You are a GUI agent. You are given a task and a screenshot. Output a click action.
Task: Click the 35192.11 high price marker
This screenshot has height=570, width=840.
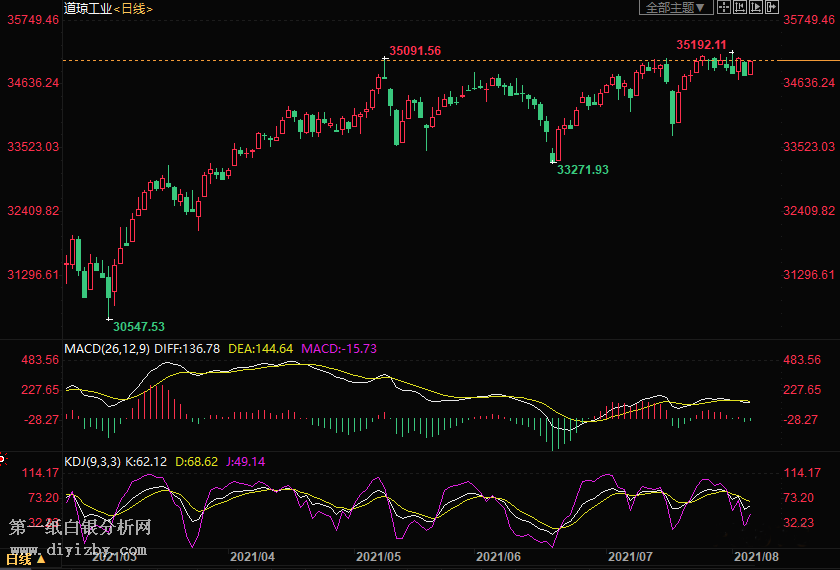[700, 45]
